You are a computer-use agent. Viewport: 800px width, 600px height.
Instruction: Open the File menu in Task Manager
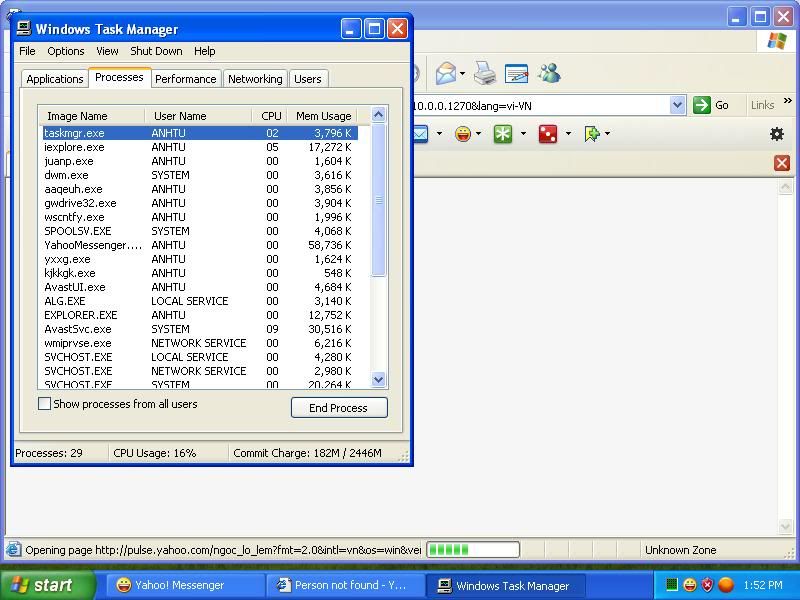click(27, 51)
